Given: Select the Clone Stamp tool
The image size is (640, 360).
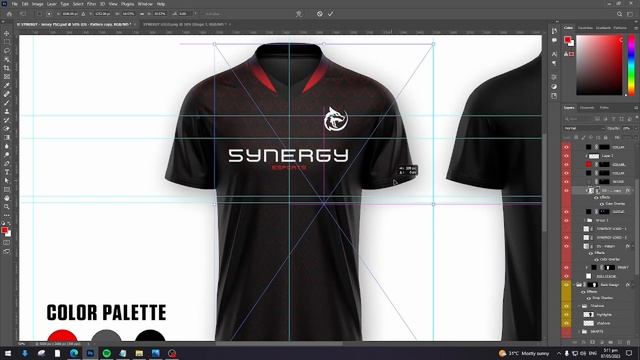Looking at the screenshot, I should (x=7, y=111).
